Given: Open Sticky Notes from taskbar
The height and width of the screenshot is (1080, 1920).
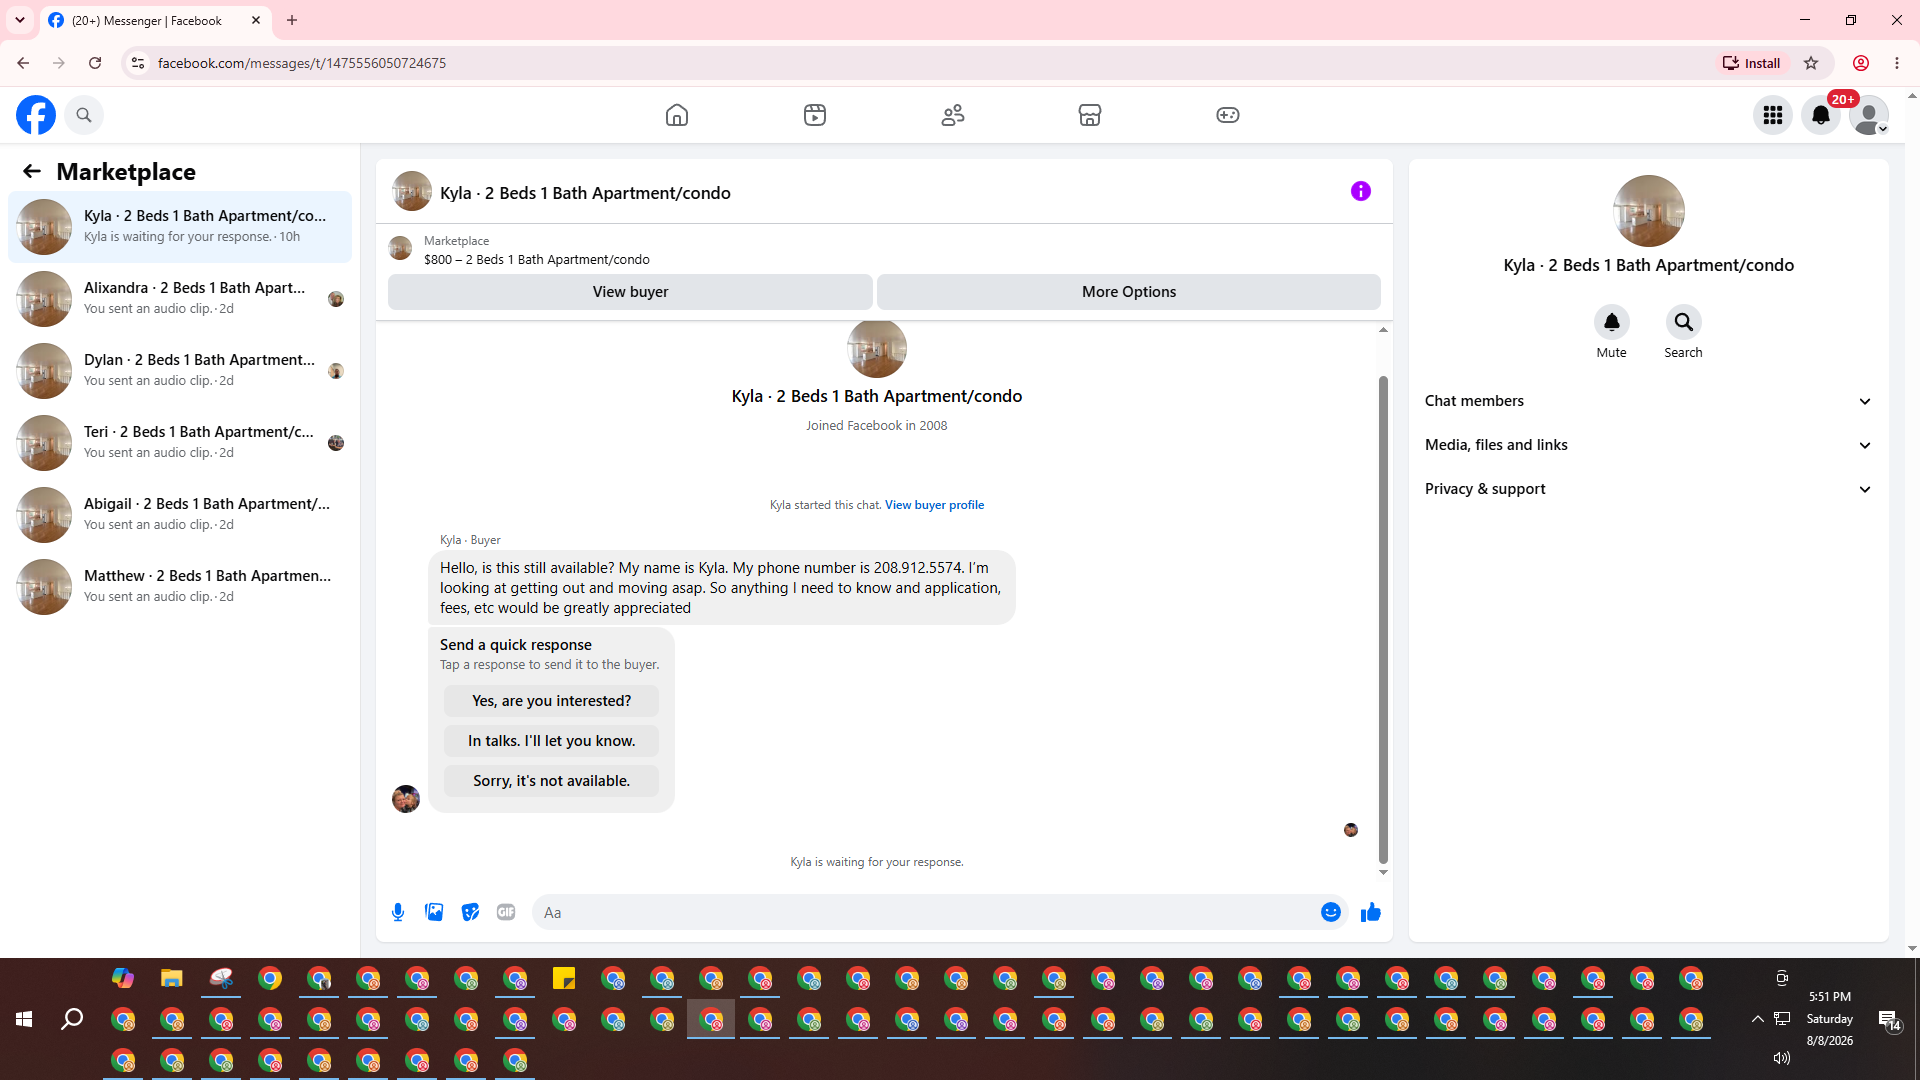Looking at the screenshot, I should point(564,978).
